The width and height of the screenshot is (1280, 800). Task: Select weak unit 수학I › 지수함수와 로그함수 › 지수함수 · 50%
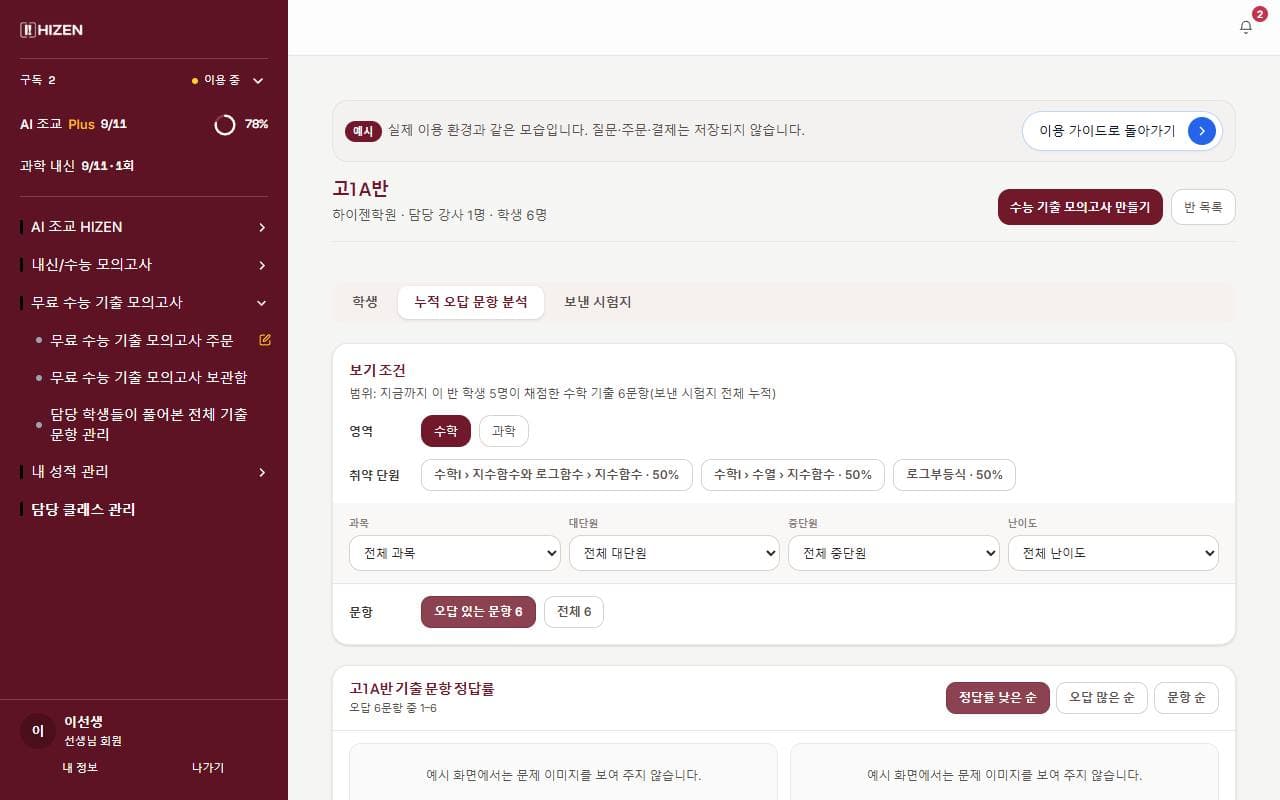(557, 475)
